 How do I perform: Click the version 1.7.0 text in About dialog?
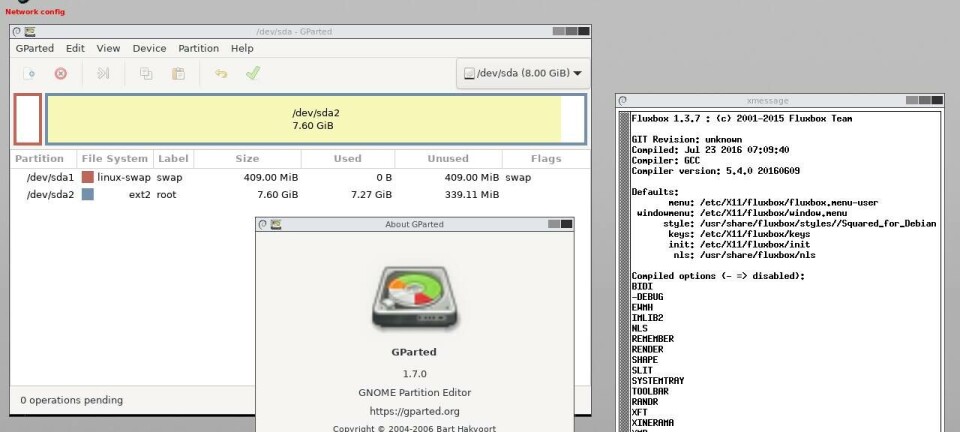pos(414,374)
